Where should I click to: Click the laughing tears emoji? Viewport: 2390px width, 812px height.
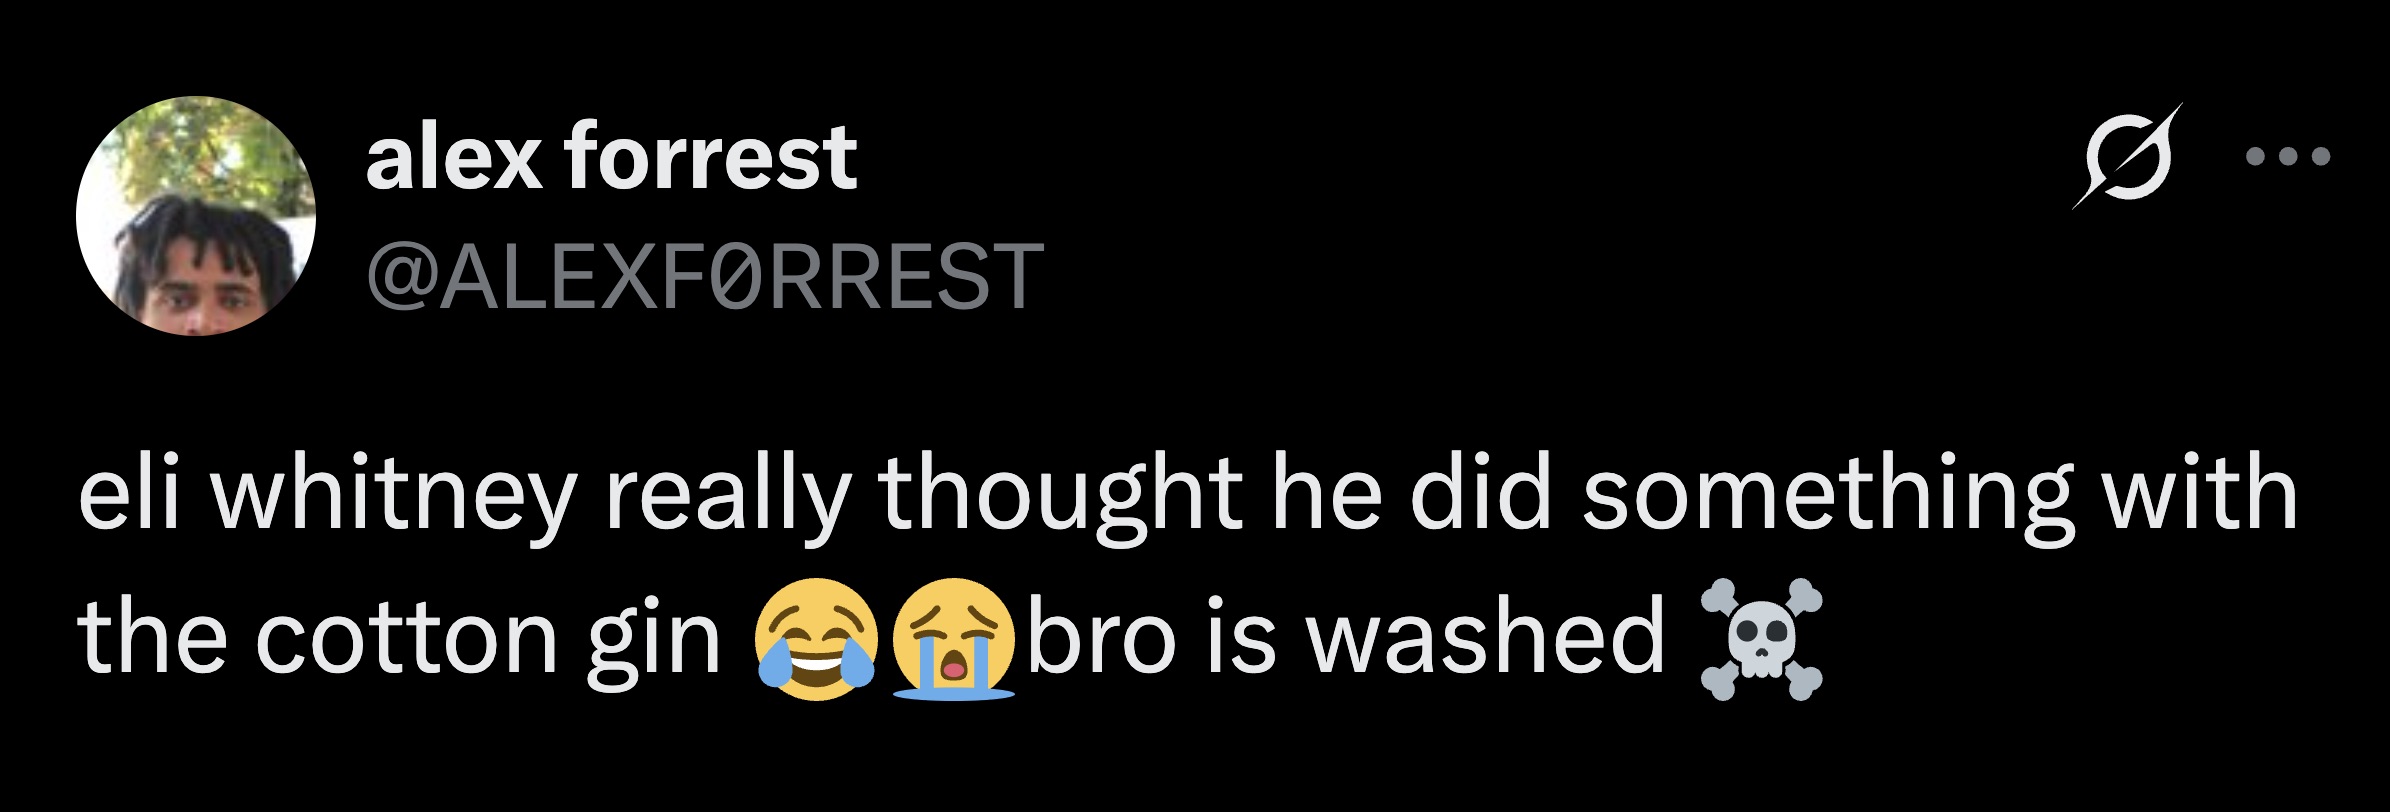[x=816, y=639]
